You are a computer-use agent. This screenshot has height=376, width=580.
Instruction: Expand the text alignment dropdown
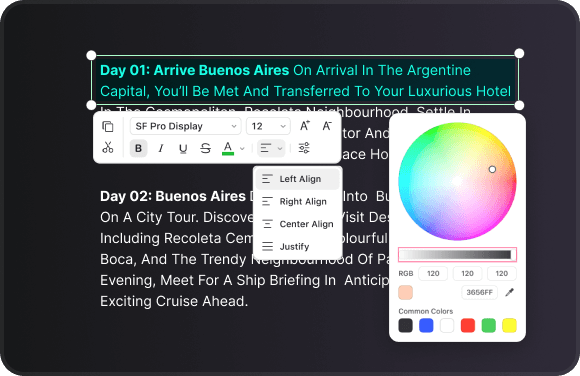click(271, 148)
